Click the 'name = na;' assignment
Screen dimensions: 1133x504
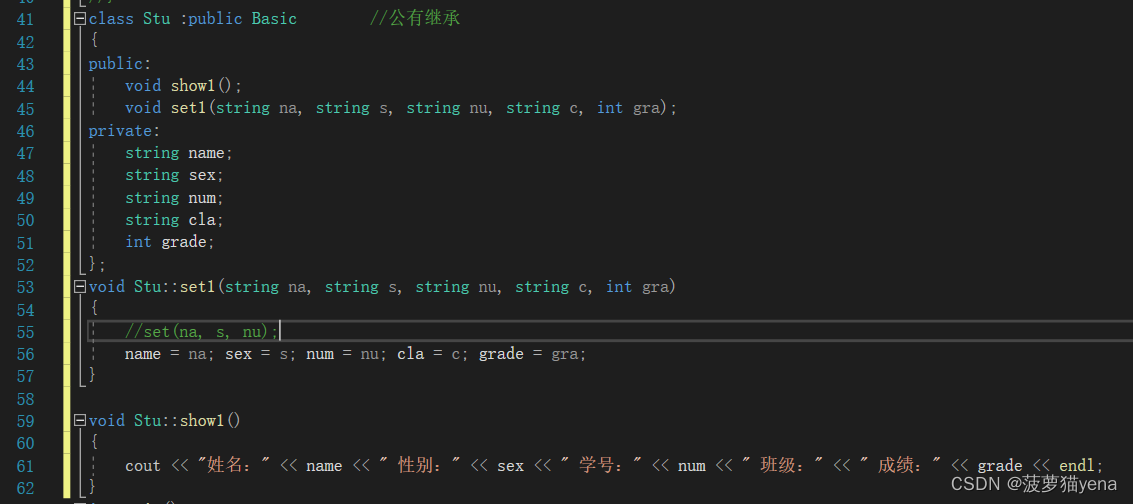(x=170, y=354)
